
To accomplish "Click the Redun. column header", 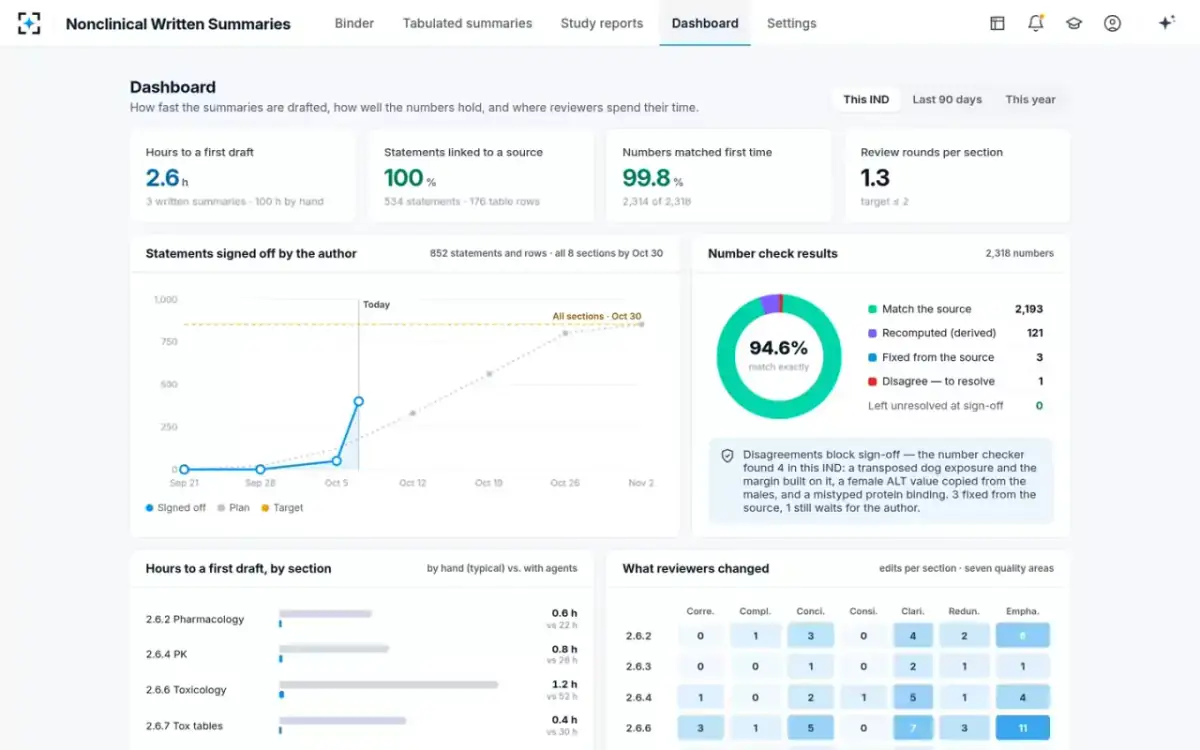I will click(x=964, y=611).
